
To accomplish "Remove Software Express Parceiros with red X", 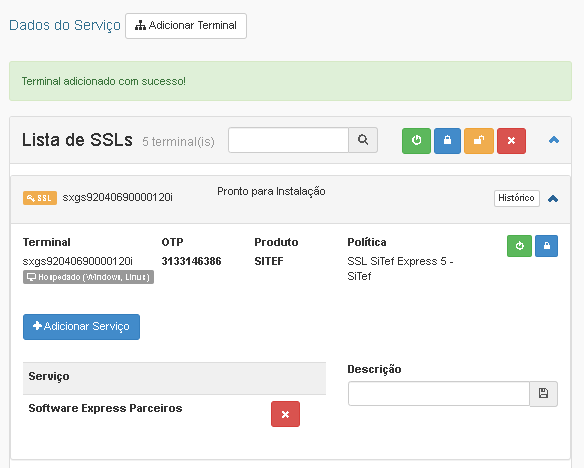I will (285, 414).
